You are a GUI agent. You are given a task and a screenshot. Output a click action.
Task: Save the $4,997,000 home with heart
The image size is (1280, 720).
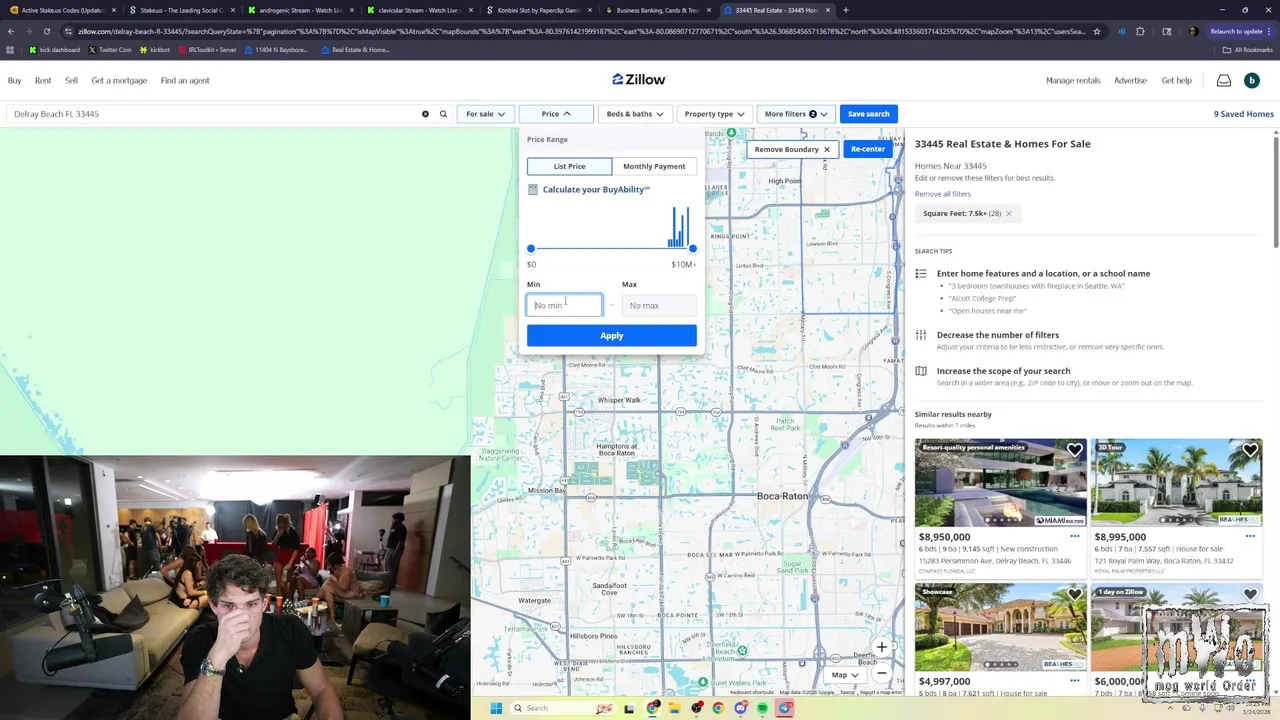coord(1074,595)
